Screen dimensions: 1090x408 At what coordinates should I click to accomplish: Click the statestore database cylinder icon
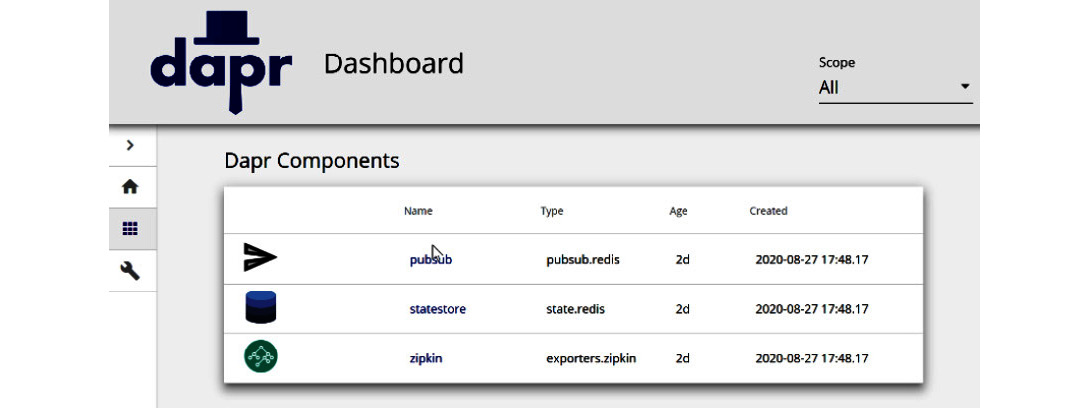tap(261, 307)
